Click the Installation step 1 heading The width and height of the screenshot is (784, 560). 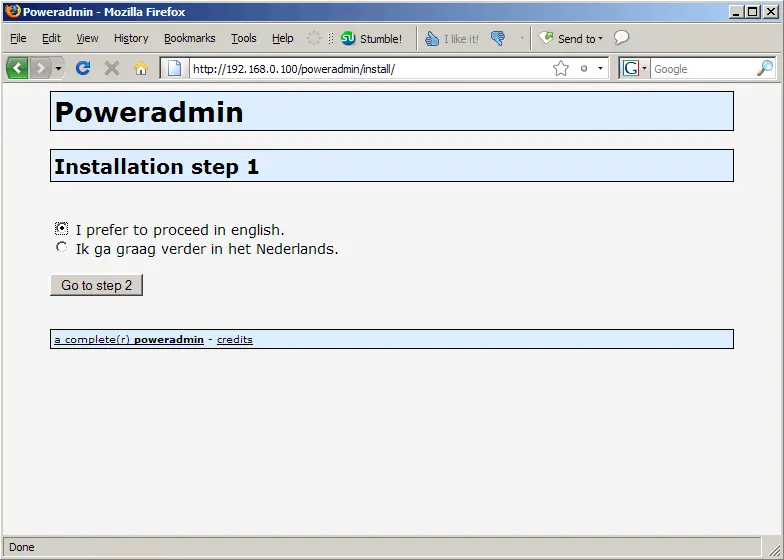[156, 166]
